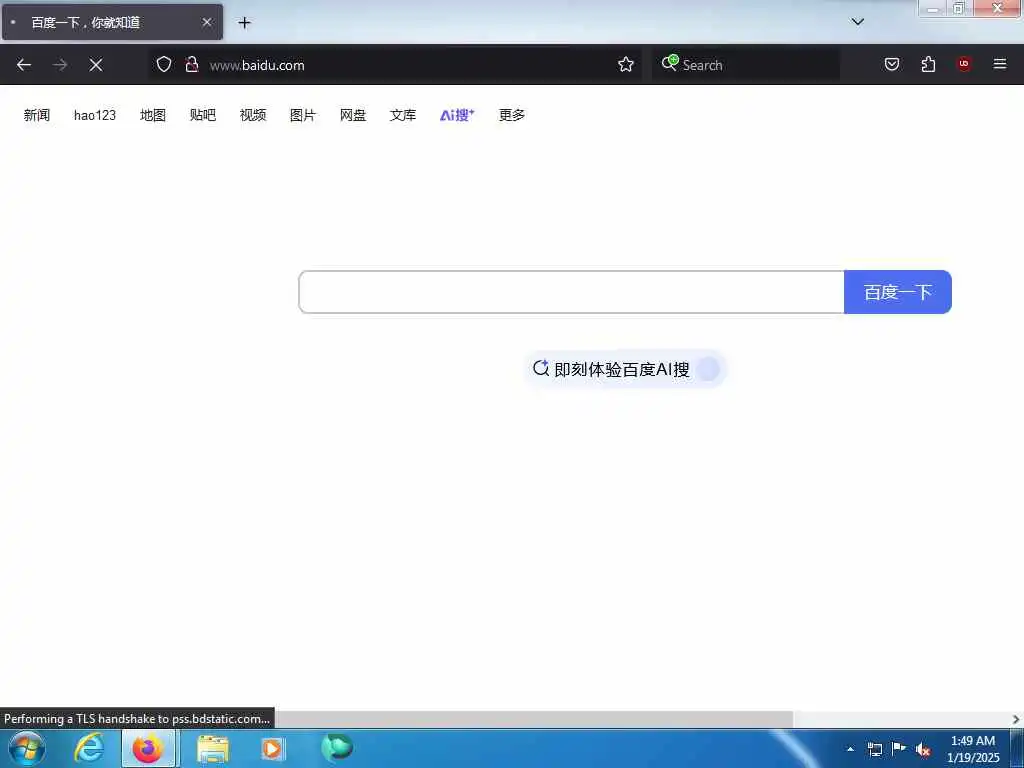Open the tracking protection shield icon

point(164,65)
